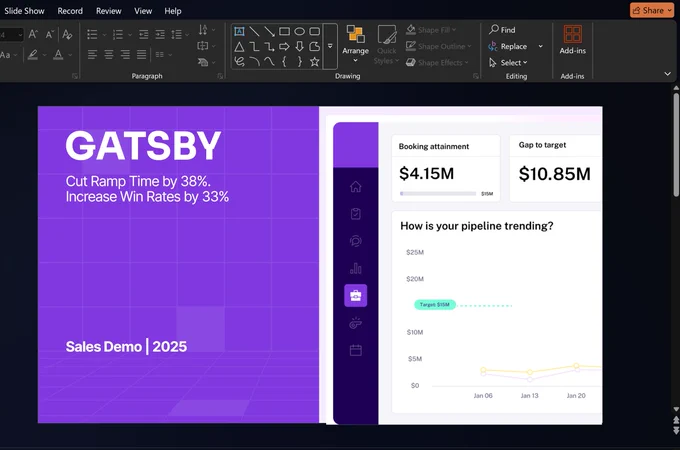This screenshot has width=680, height=450.
Task: Expand the shapes gallery More arrow
Action: pyautogui.click(x=330, y=46)
